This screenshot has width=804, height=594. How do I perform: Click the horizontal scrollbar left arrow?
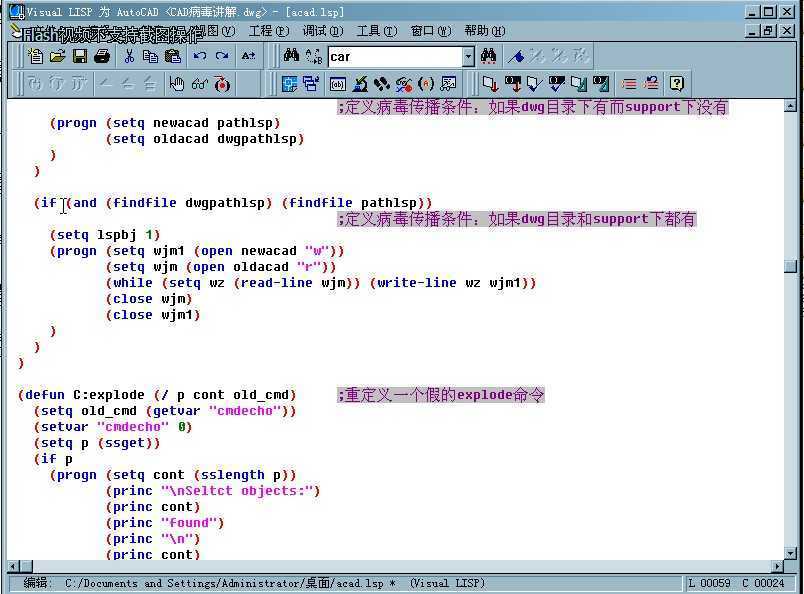(x=13, y=566)
